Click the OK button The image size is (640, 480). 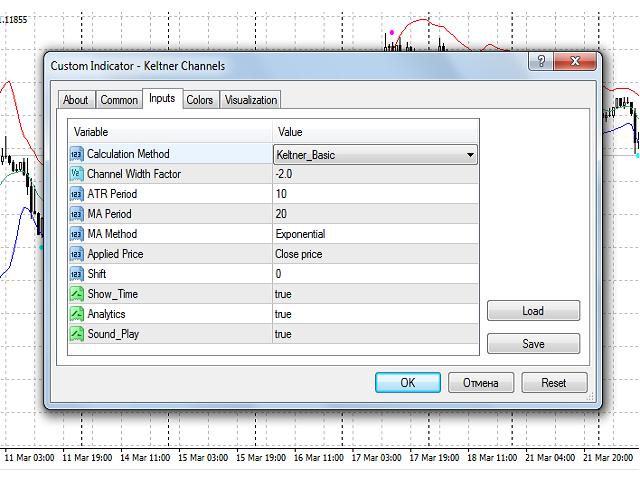(x=408, y=383)
